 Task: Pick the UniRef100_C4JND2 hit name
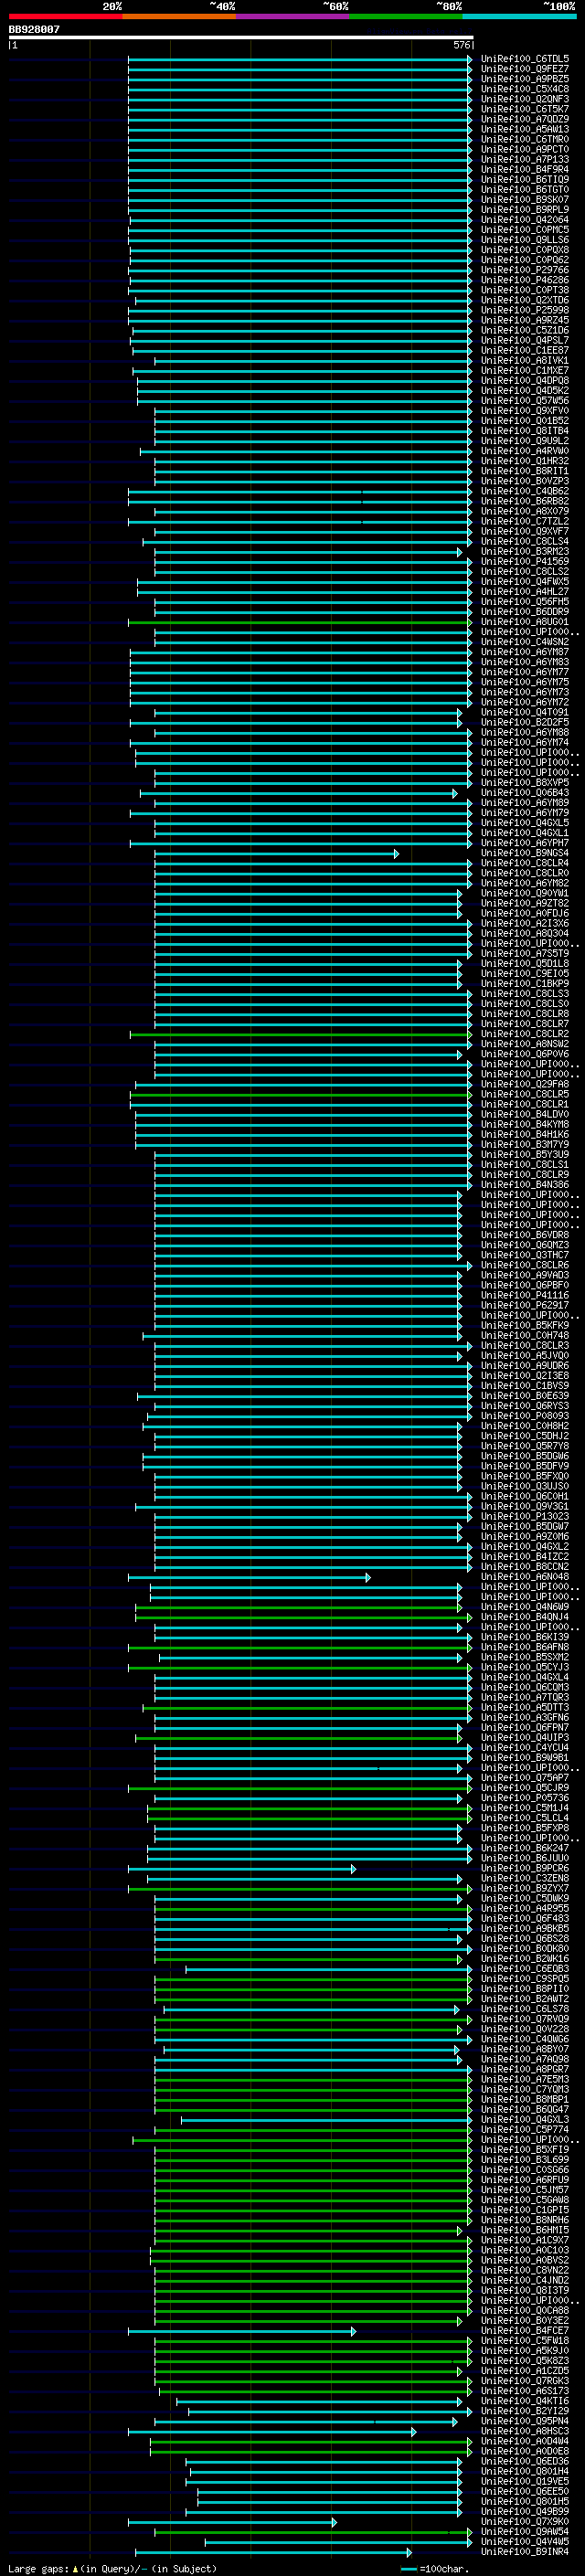(525, 2280)
